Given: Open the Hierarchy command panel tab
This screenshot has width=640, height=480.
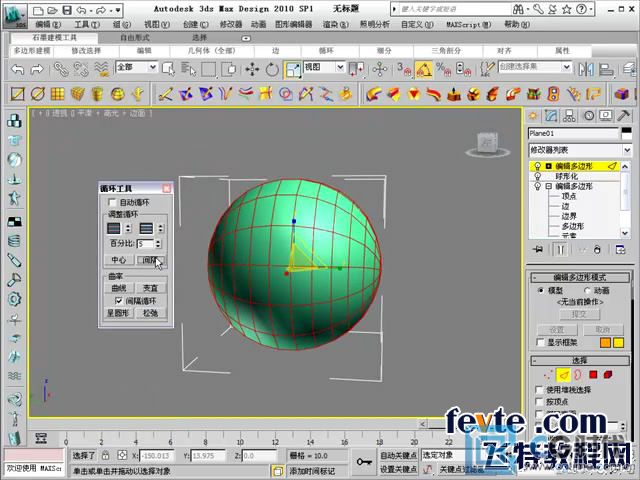Looking at the screenshot, I should 569,116.
